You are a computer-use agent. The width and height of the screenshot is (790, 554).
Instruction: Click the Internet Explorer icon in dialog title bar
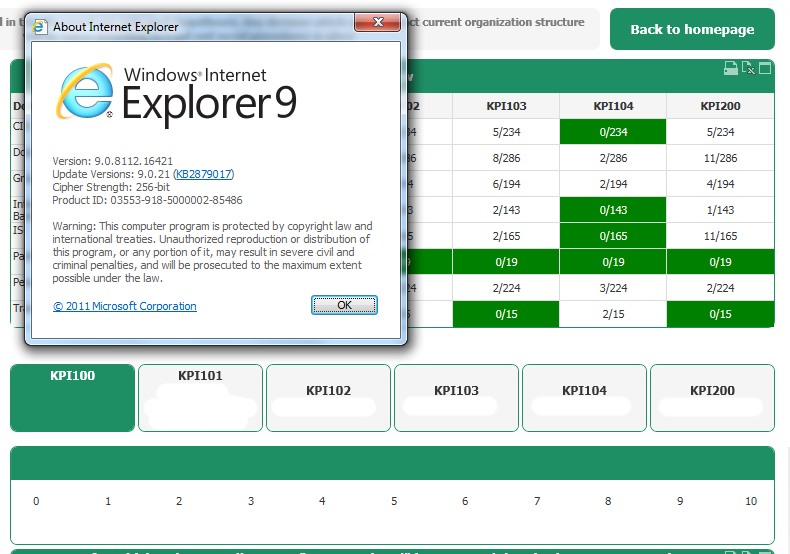coord(40,27)
